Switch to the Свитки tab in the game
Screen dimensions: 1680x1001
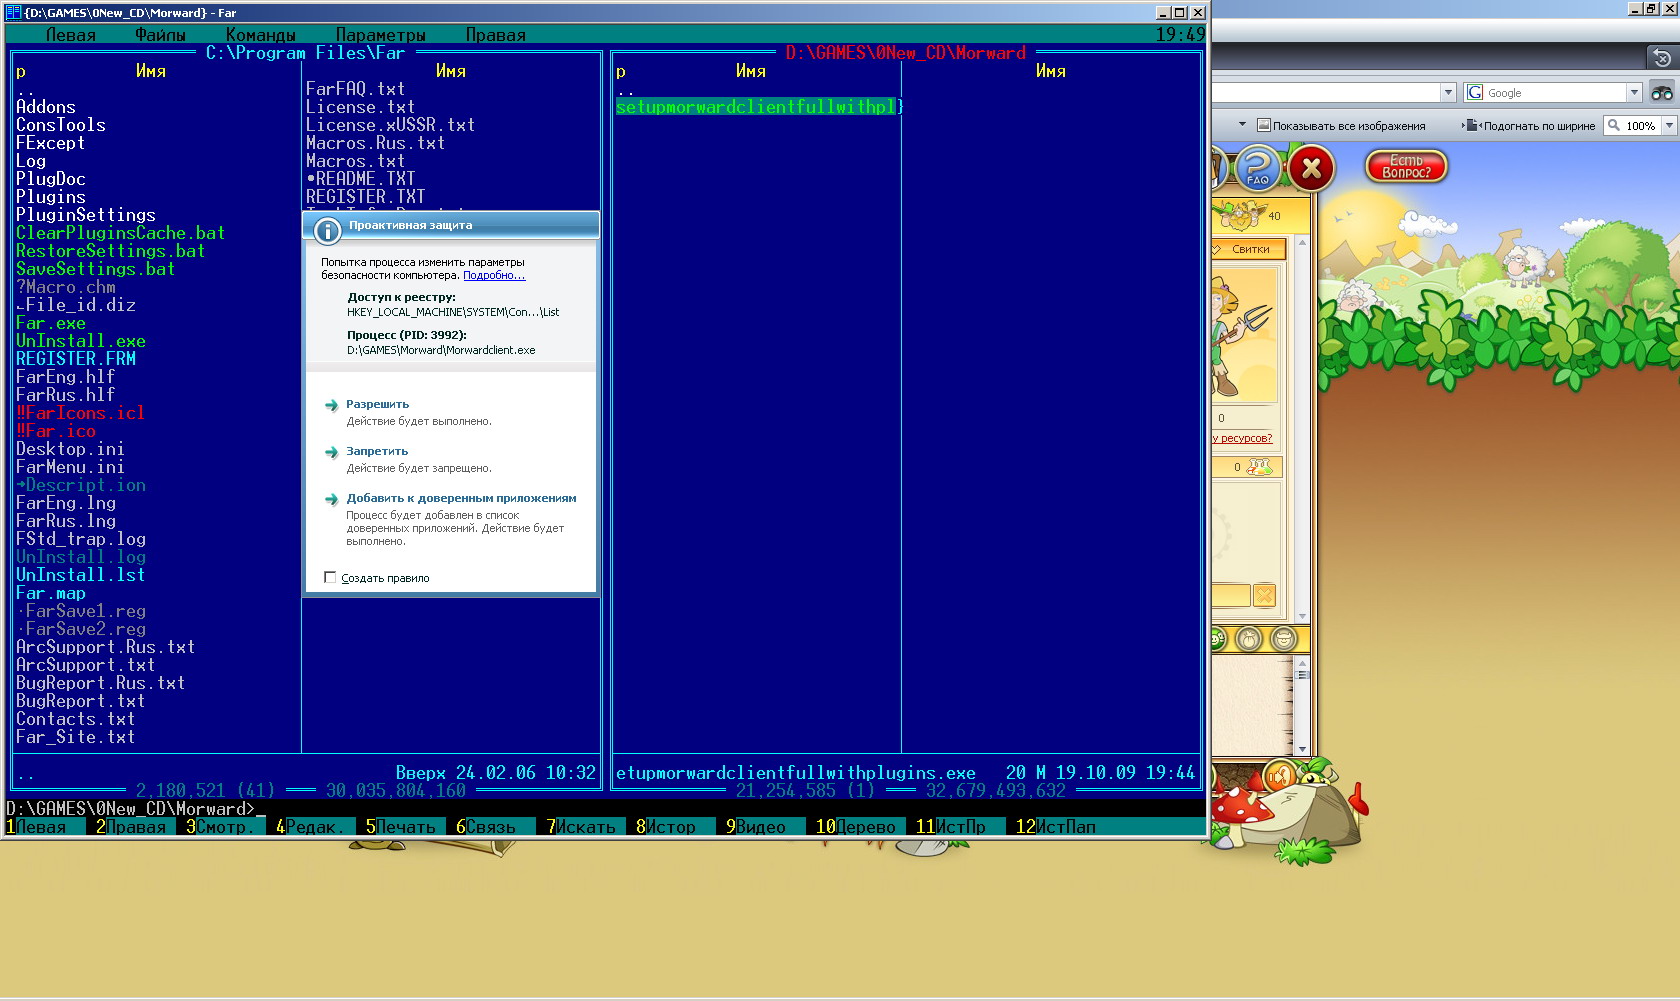pos(1249,249)
